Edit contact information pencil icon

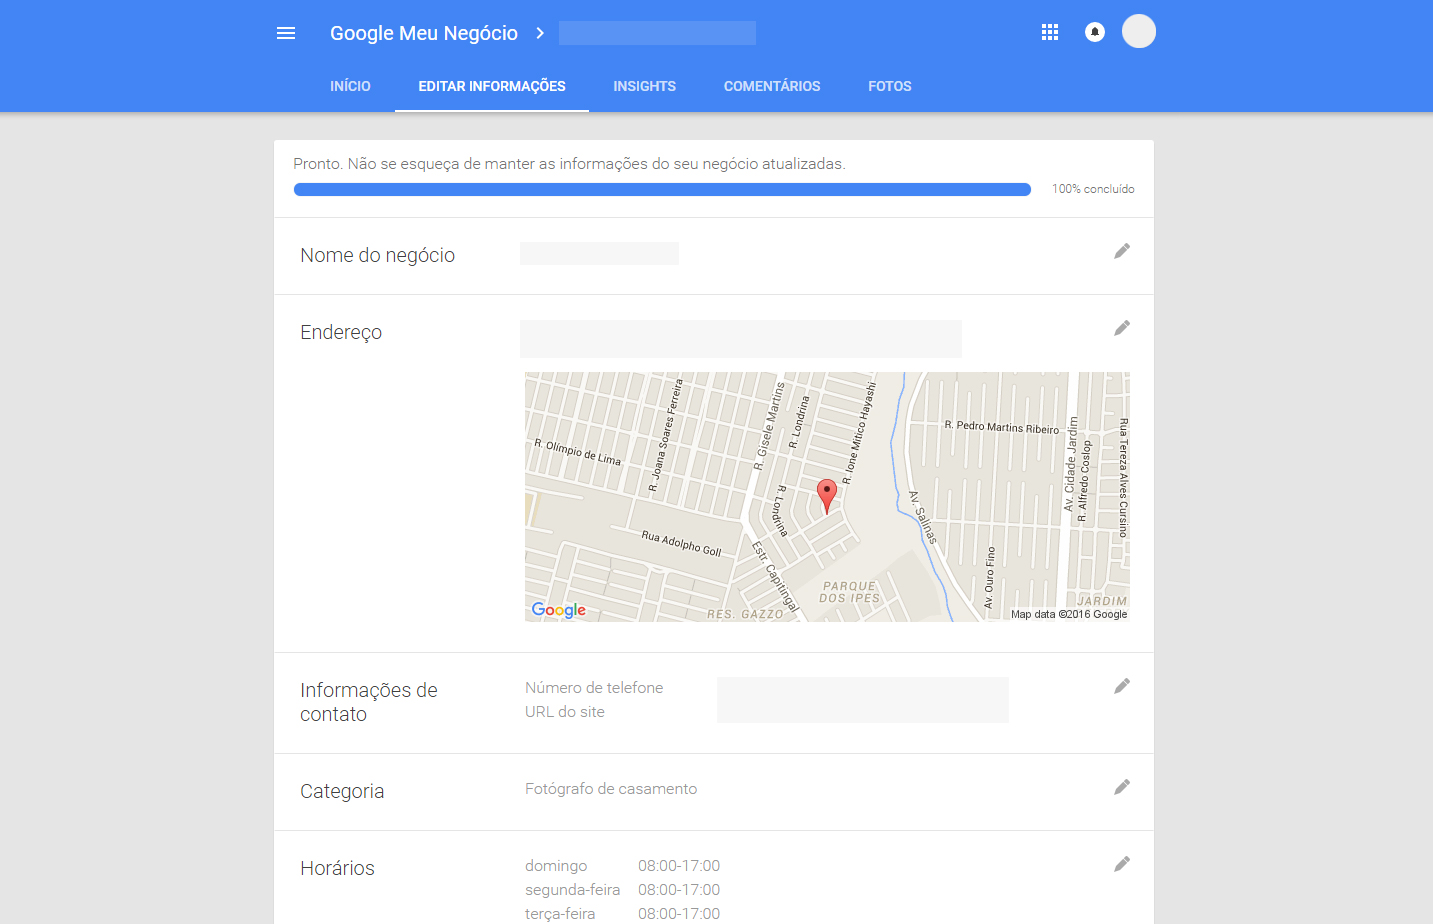pos(1122,686)
